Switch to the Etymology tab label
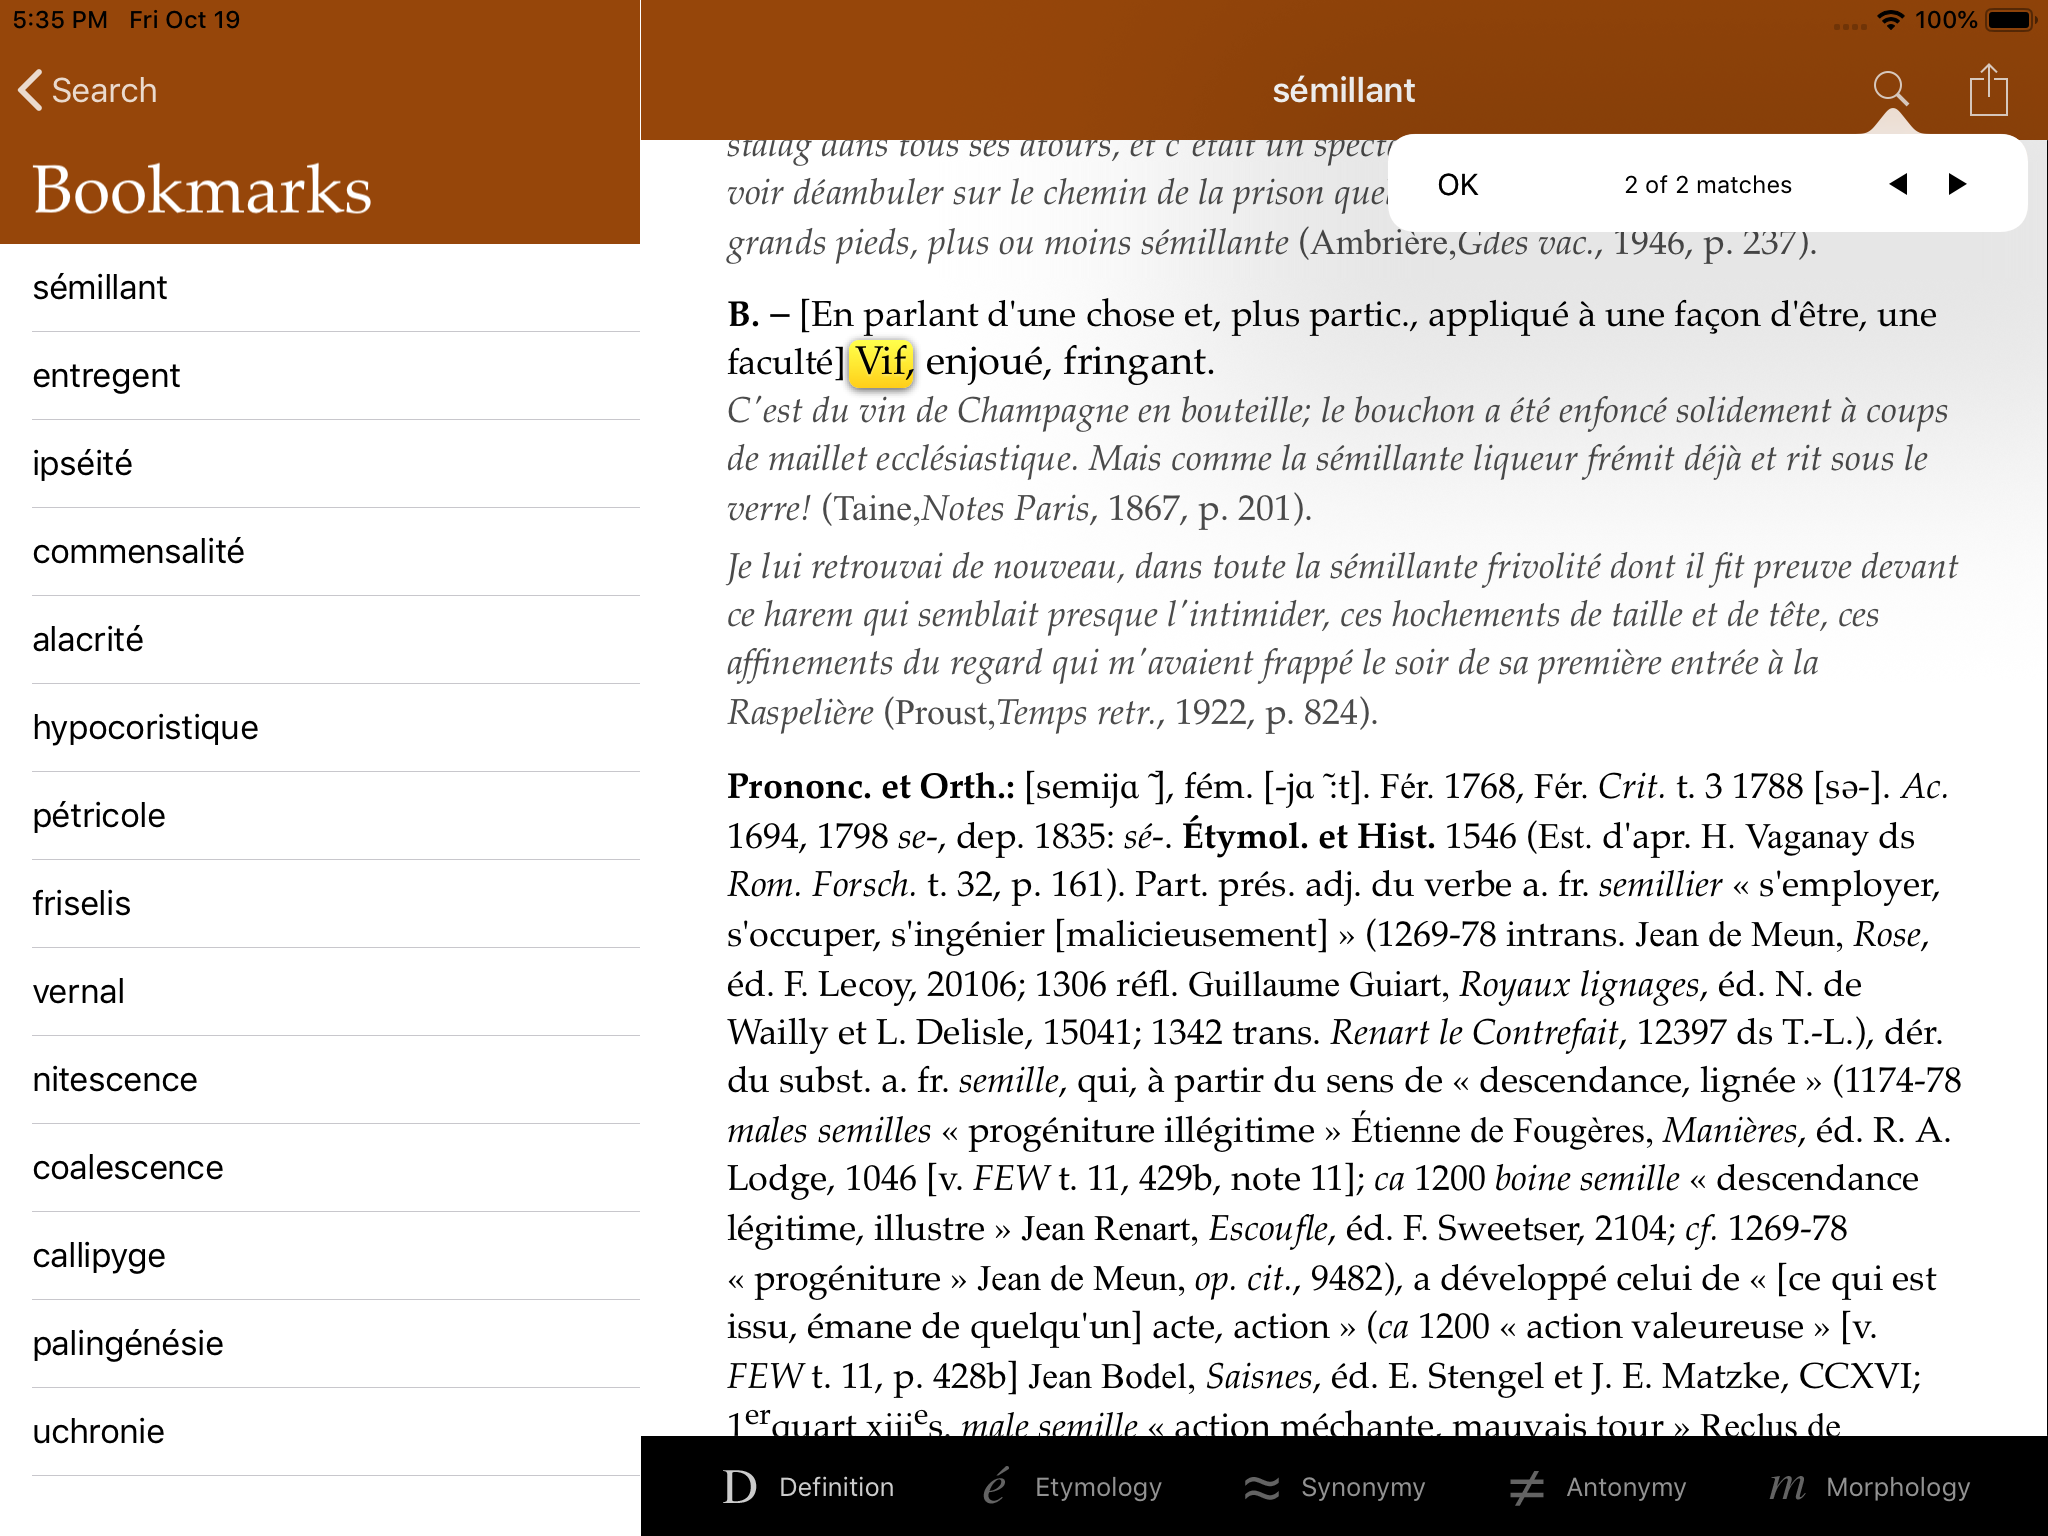The height and width of the screenshot is (1536, 2048). click(1098, 1487)
